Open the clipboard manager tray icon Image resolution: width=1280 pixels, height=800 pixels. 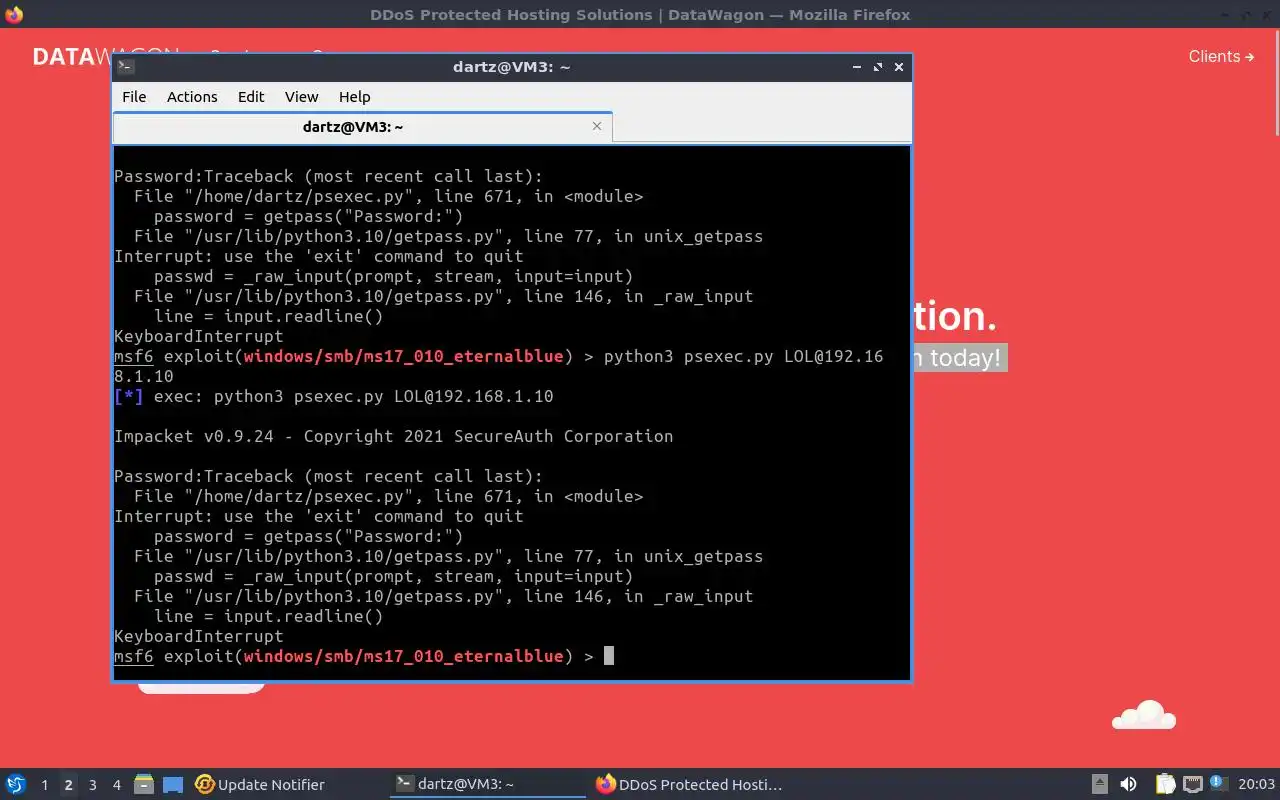1166,784
